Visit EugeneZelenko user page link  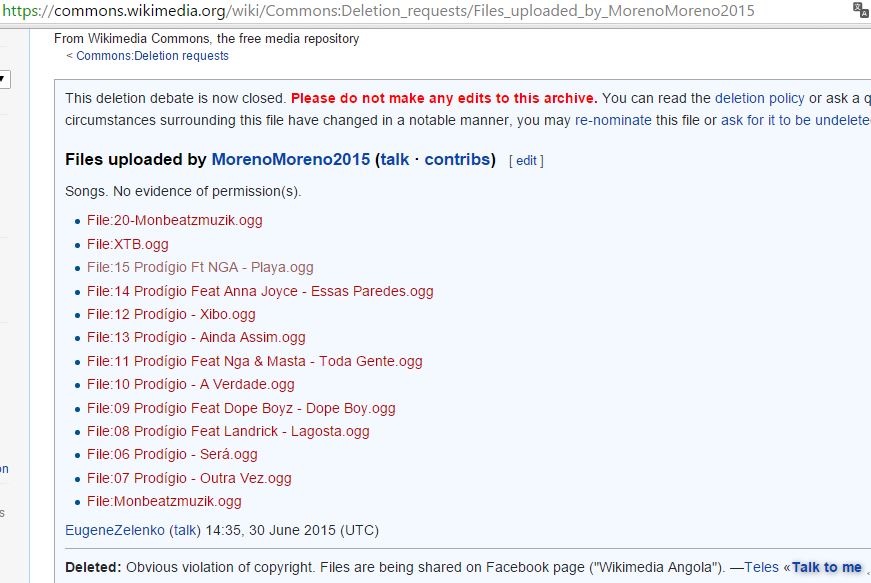(115, 530)
